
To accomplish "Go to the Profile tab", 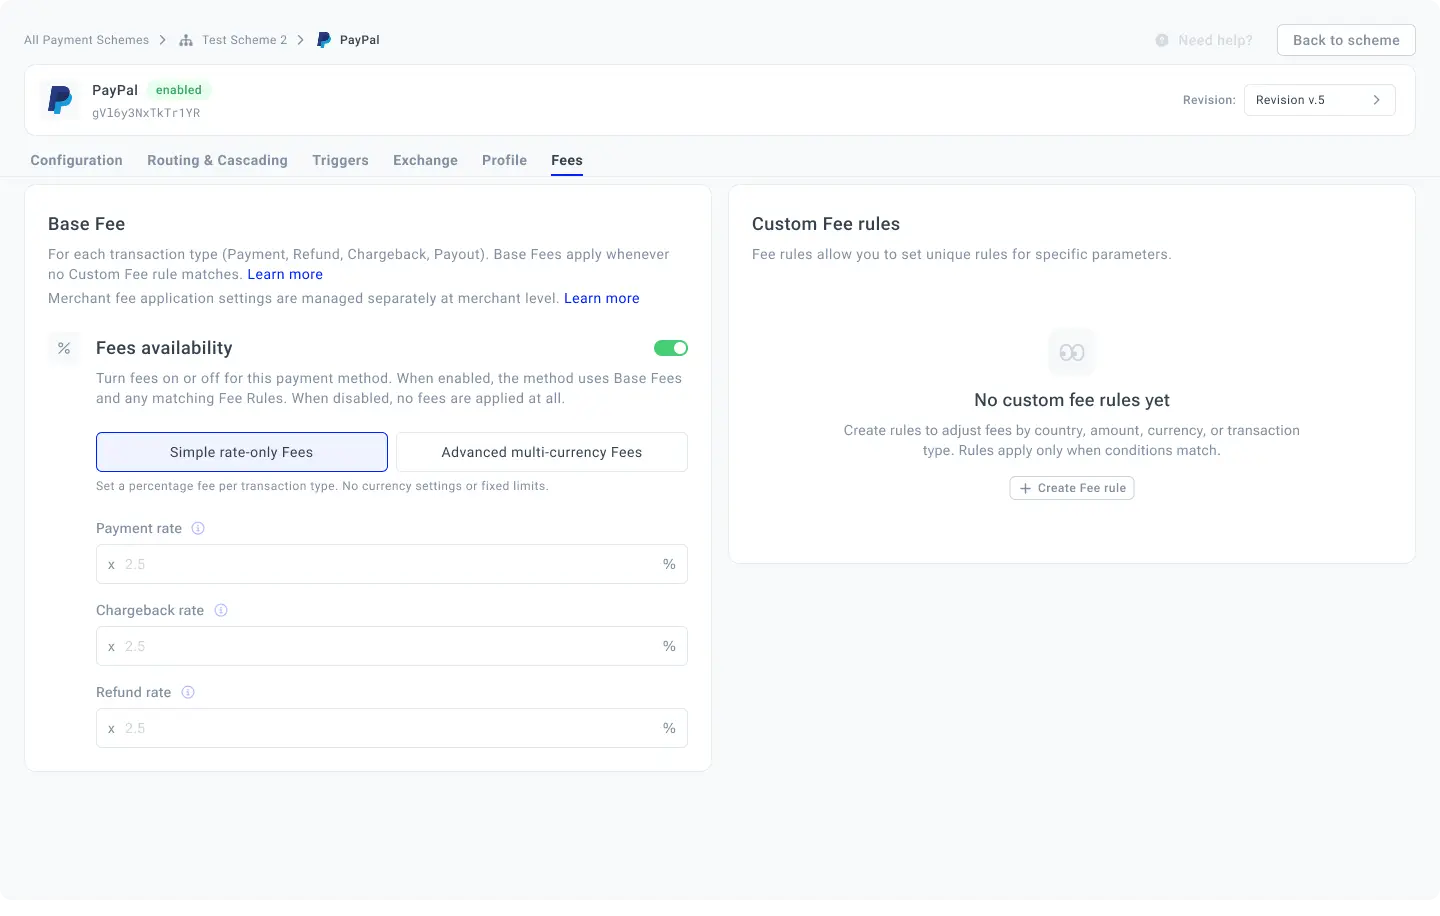I will (x=504, y=160).
